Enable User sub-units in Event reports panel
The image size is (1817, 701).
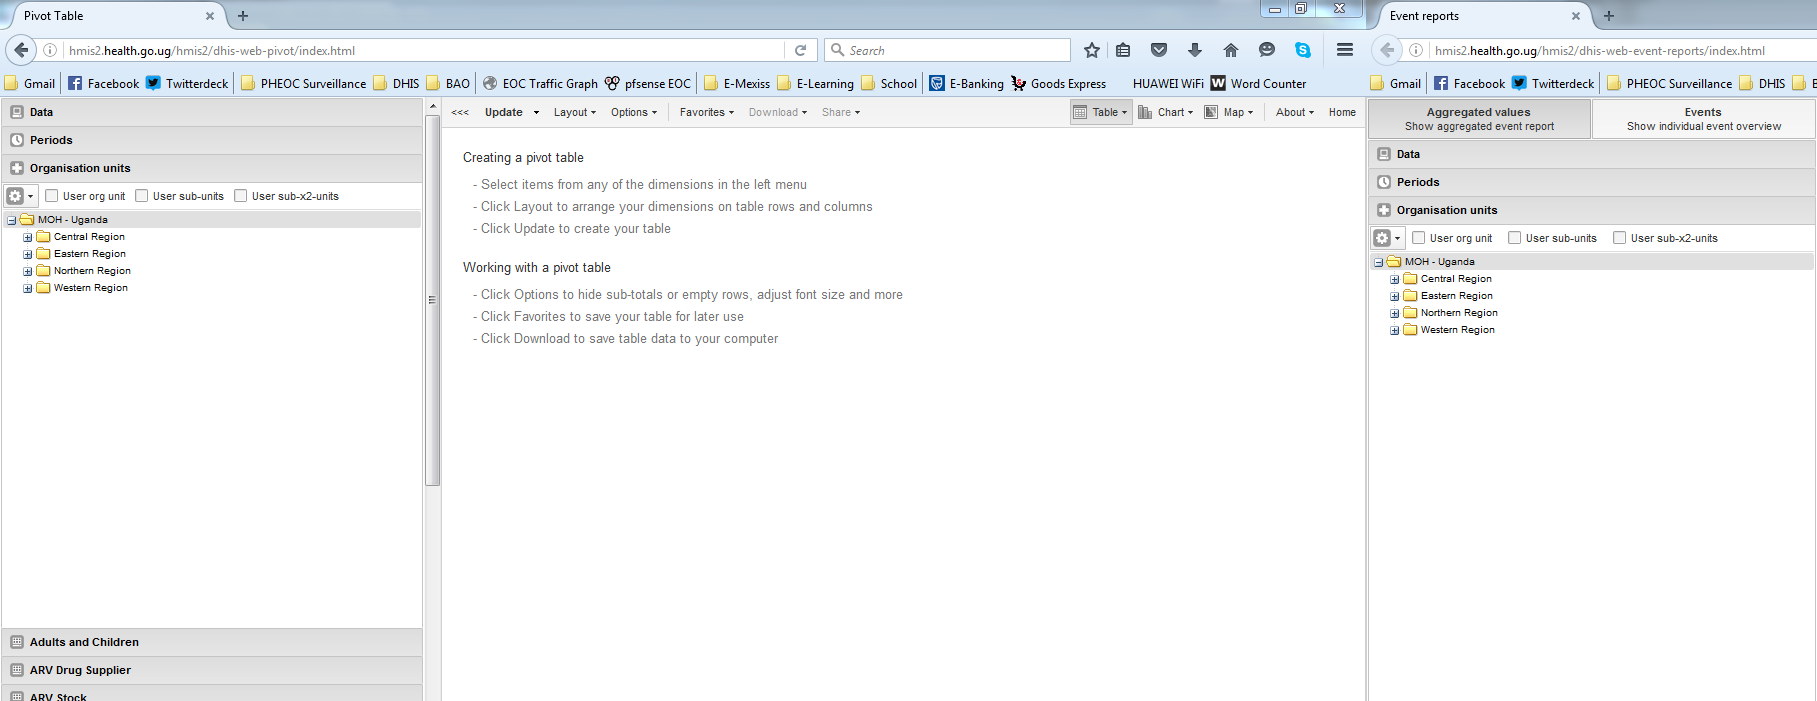tap(1515, 238)
